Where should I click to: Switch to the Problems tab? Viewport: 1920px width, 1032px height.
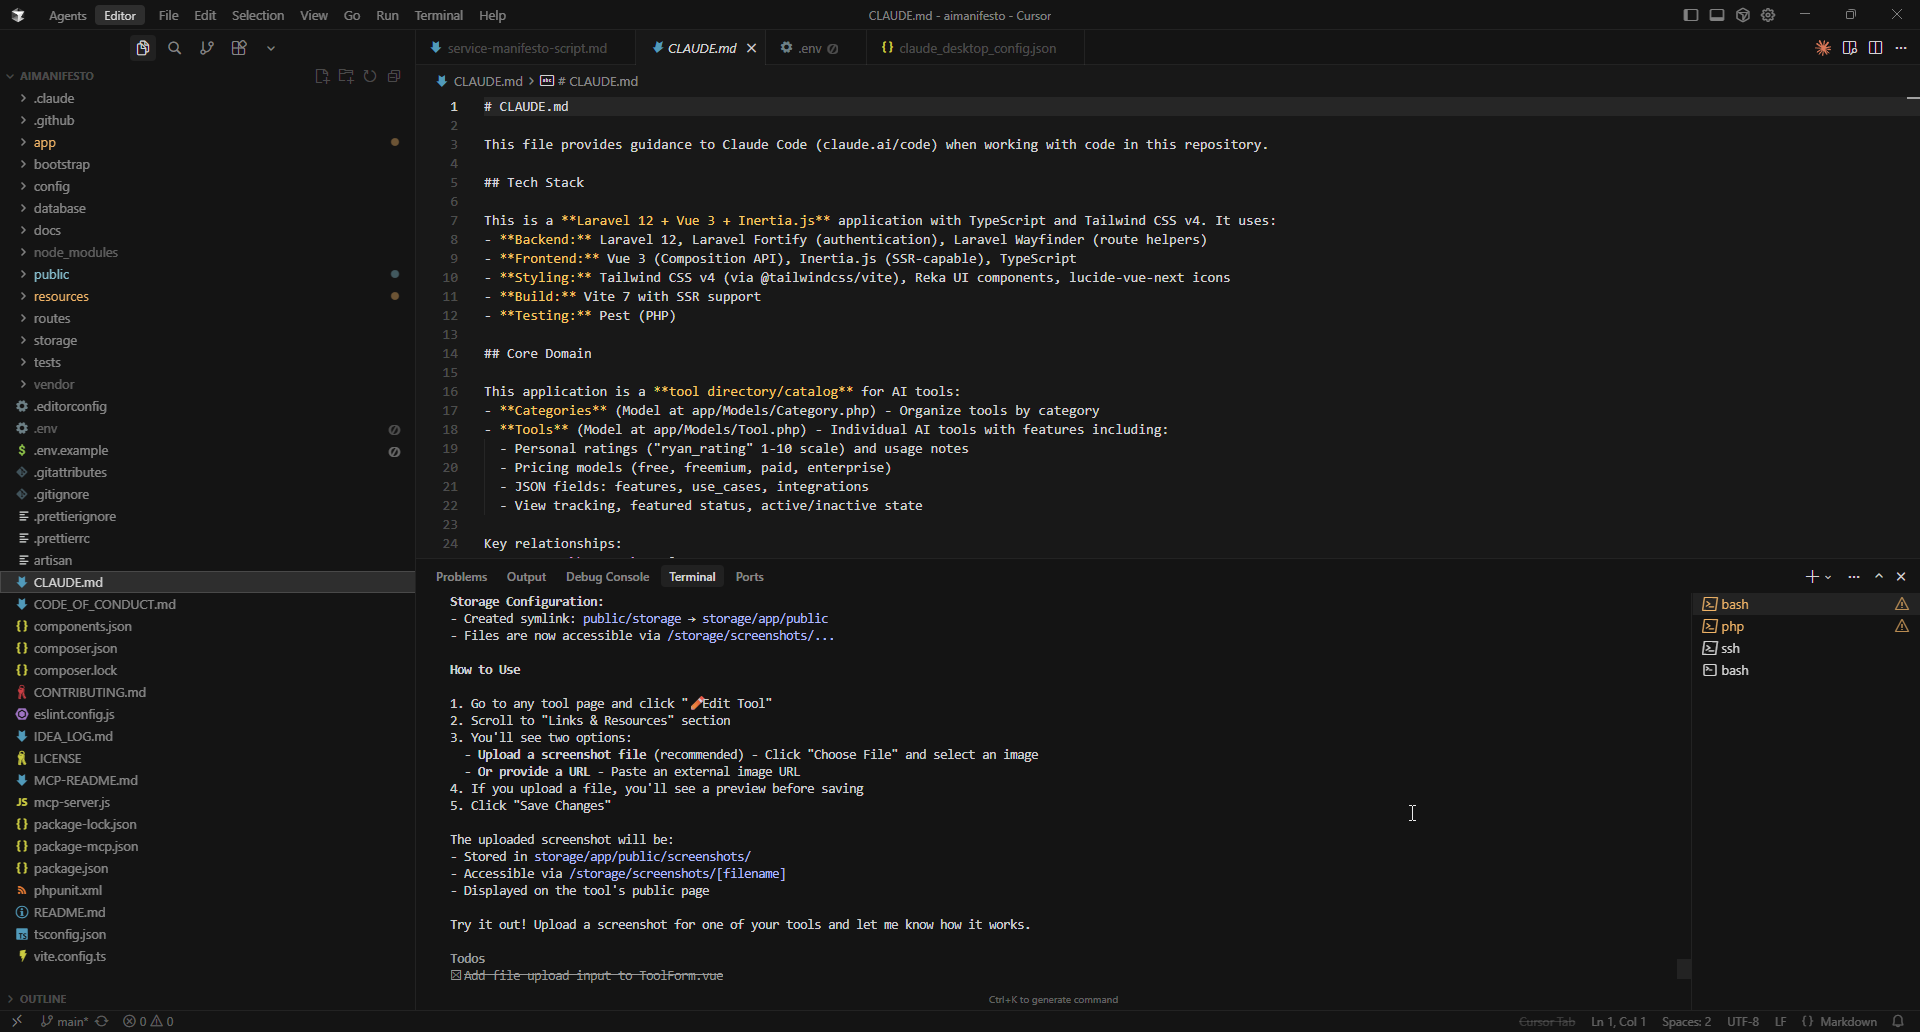click(461, 576)
